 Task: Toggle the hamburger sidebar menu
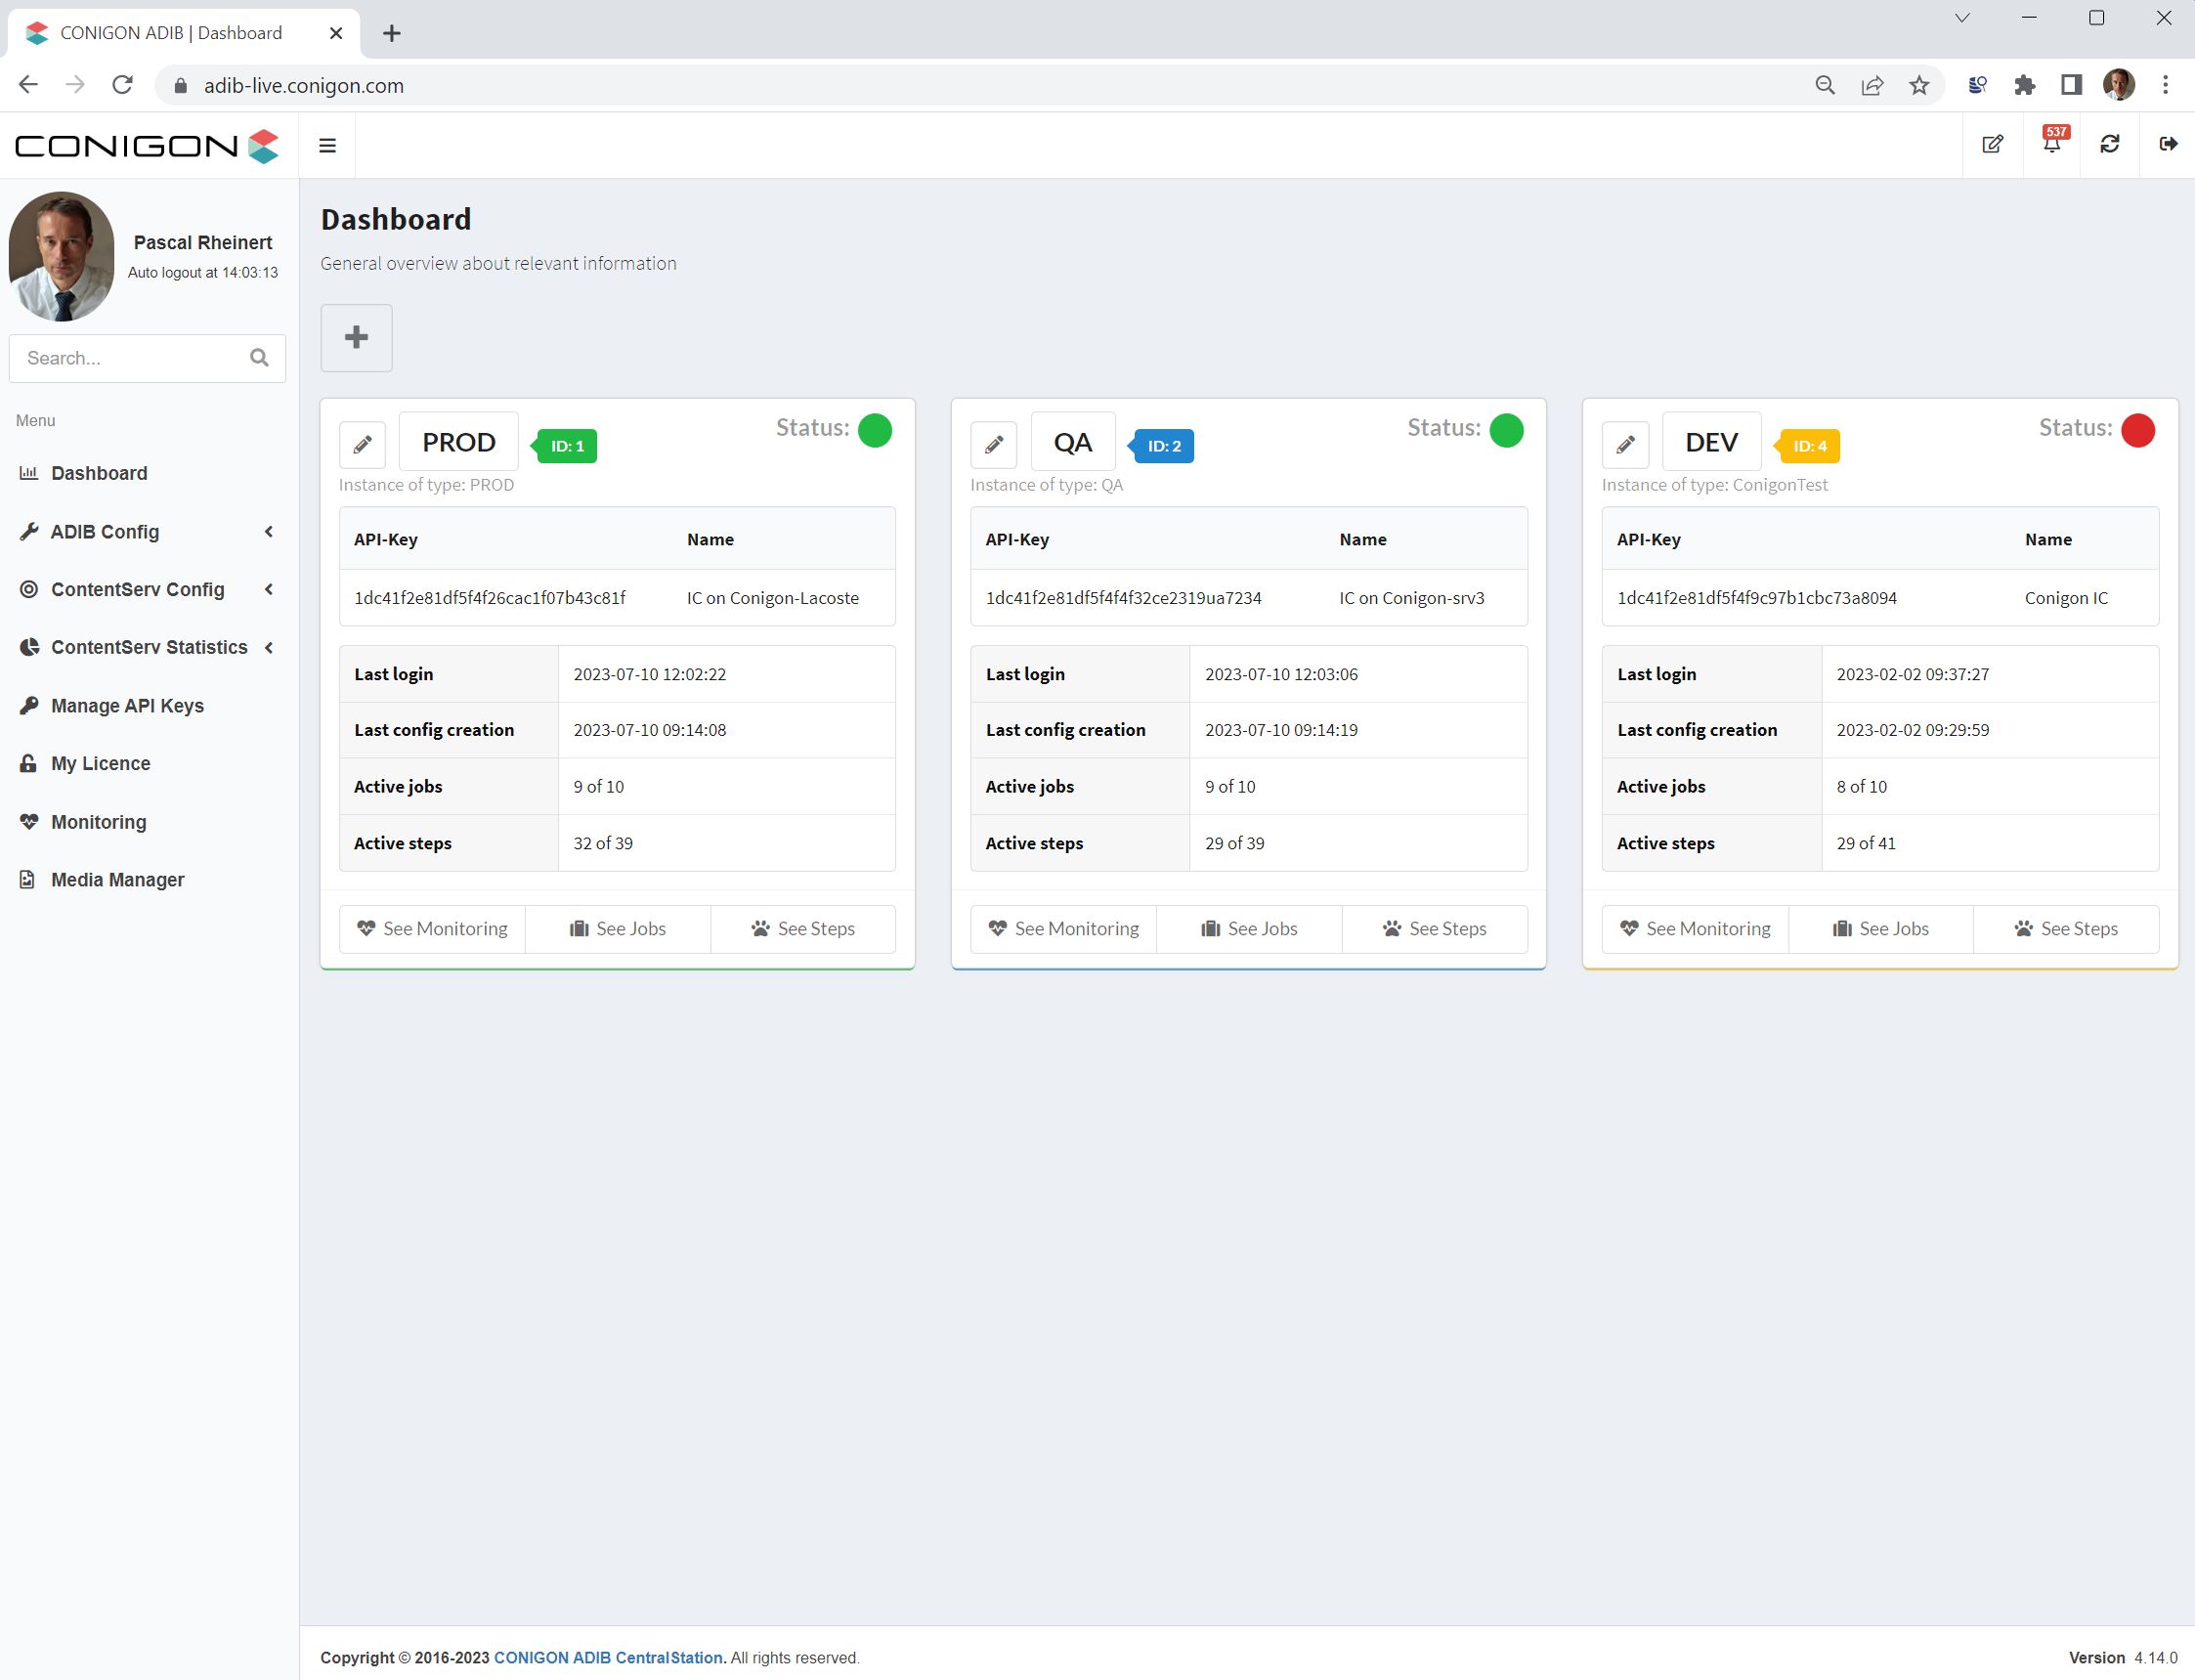pyautogui.click(x=327, y=145)
